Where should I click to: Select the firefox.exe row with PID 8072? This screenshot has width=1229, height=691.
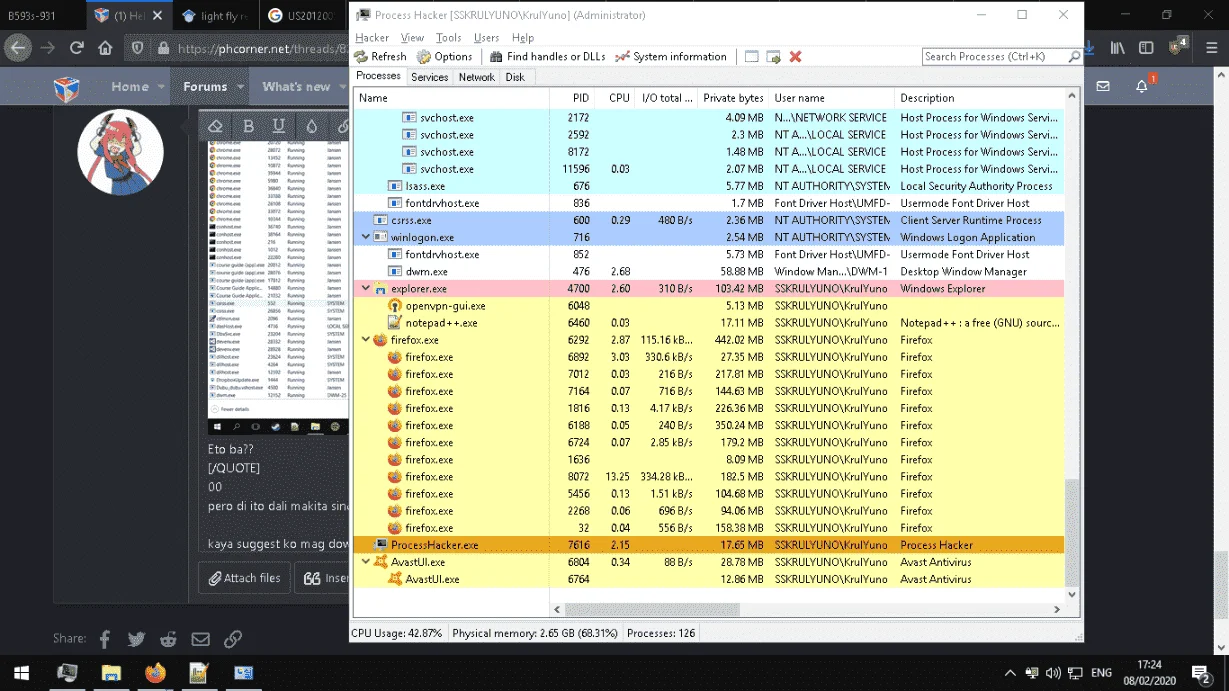[708, 477]
